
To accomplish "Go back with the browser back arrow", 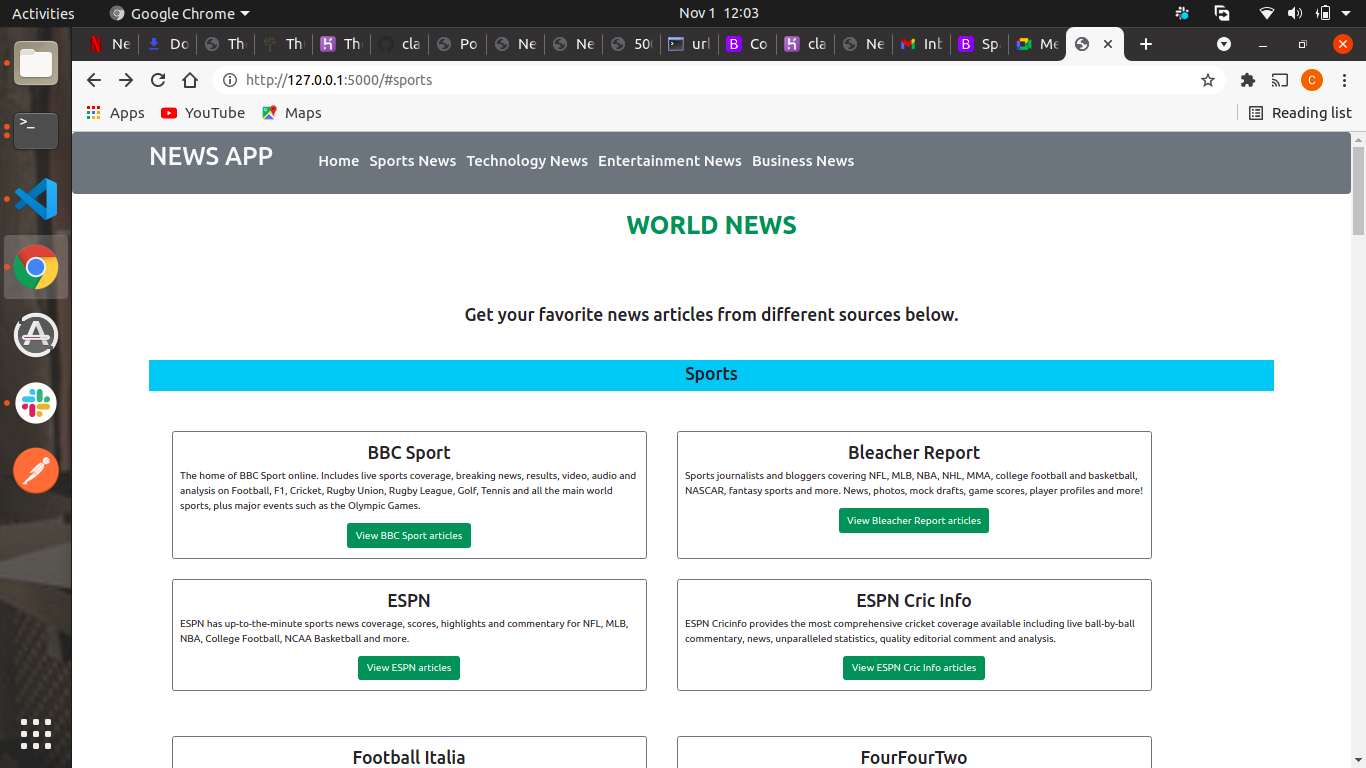I will (x=94, y=80).
